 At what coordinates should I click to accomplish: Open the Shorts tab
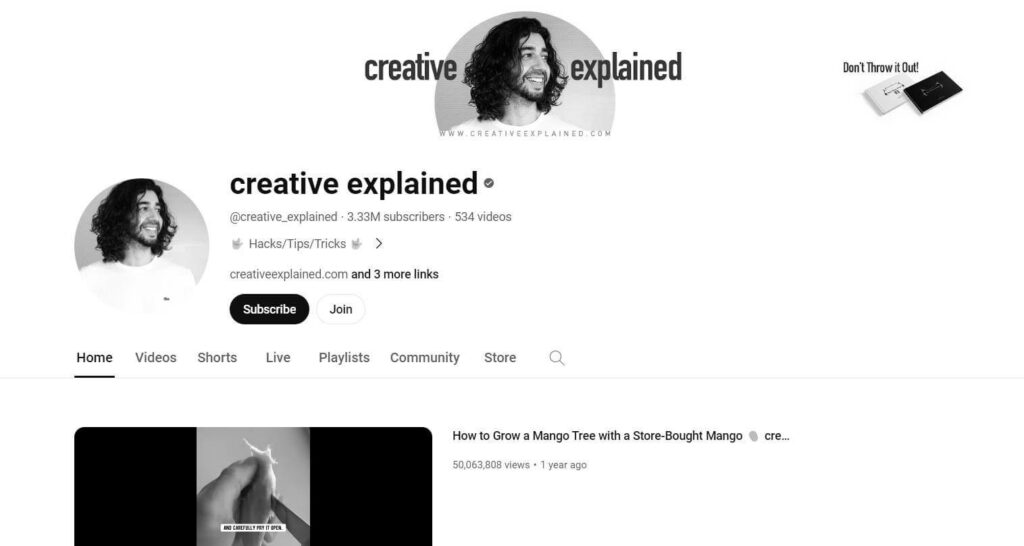pos(217,357)
